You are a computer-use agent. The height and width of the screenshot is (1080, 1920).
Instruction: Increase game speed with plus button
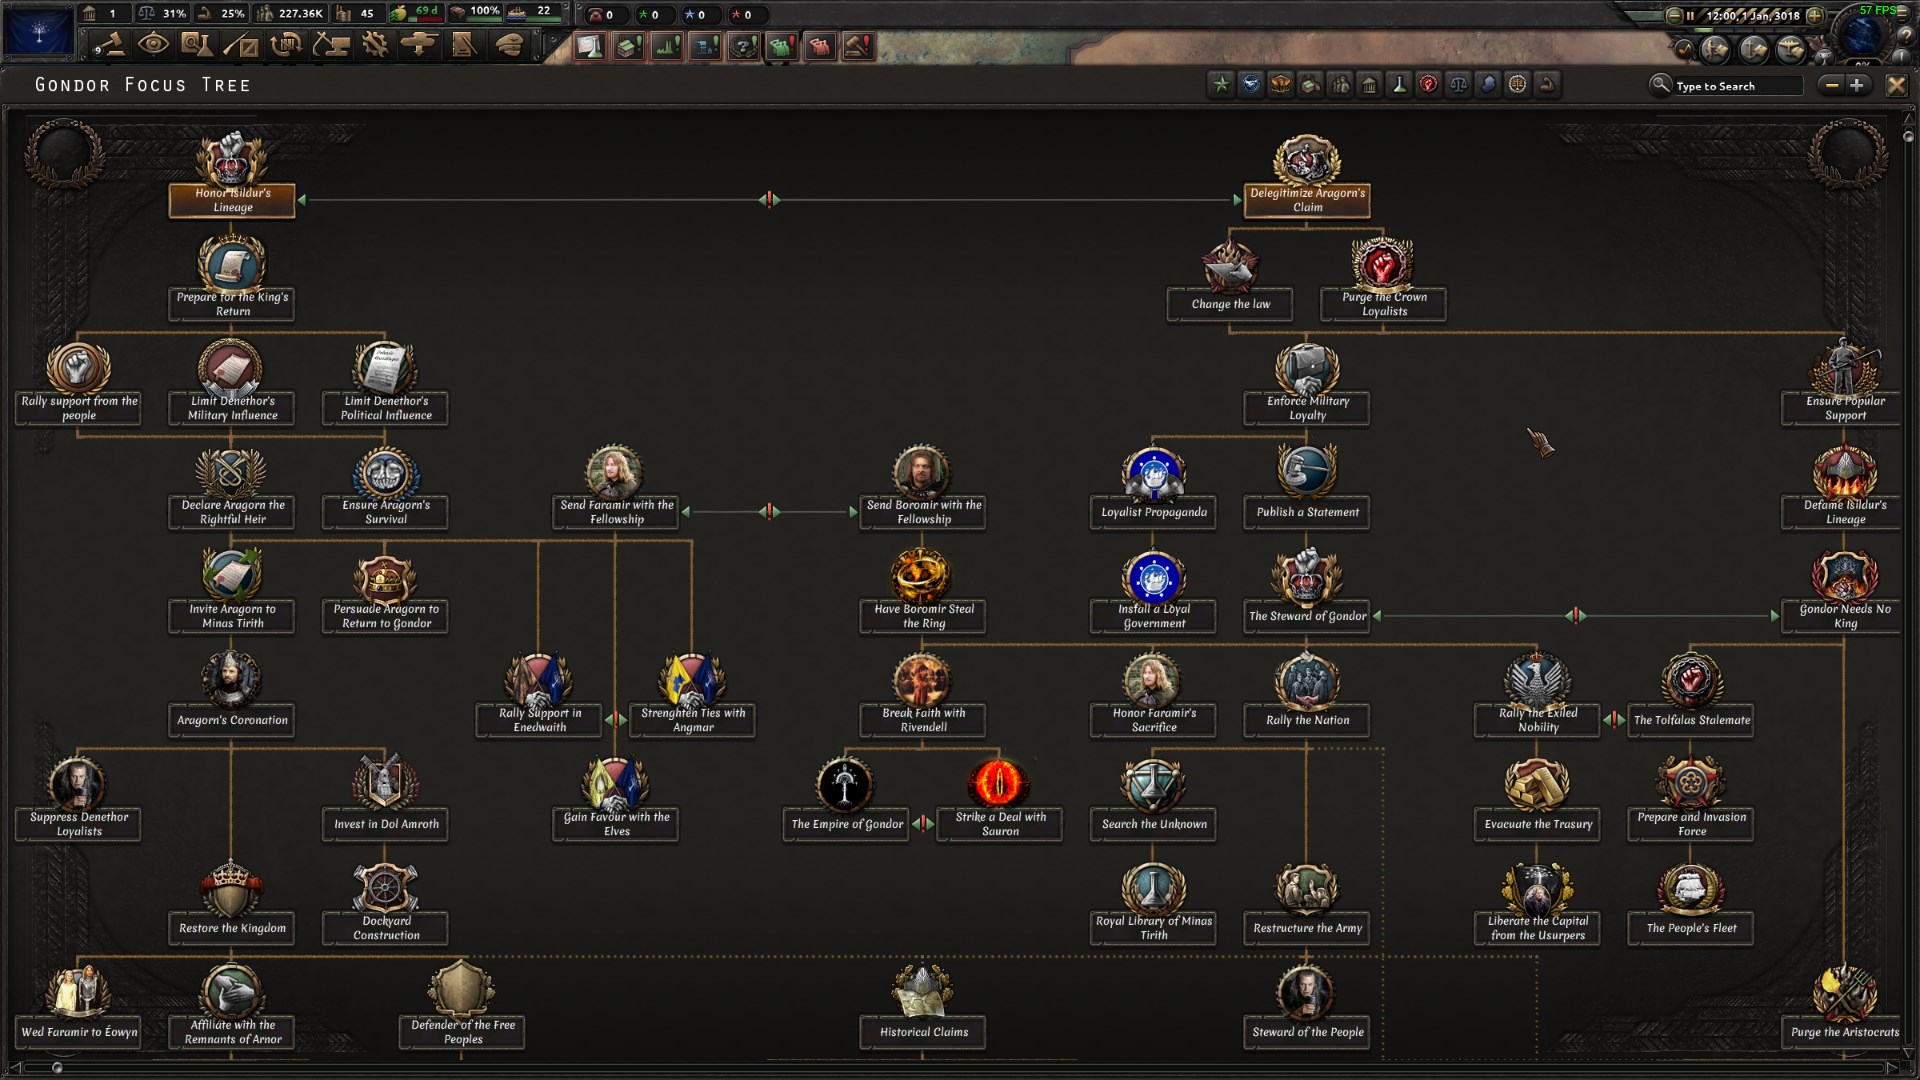[x=1814, y=15]
